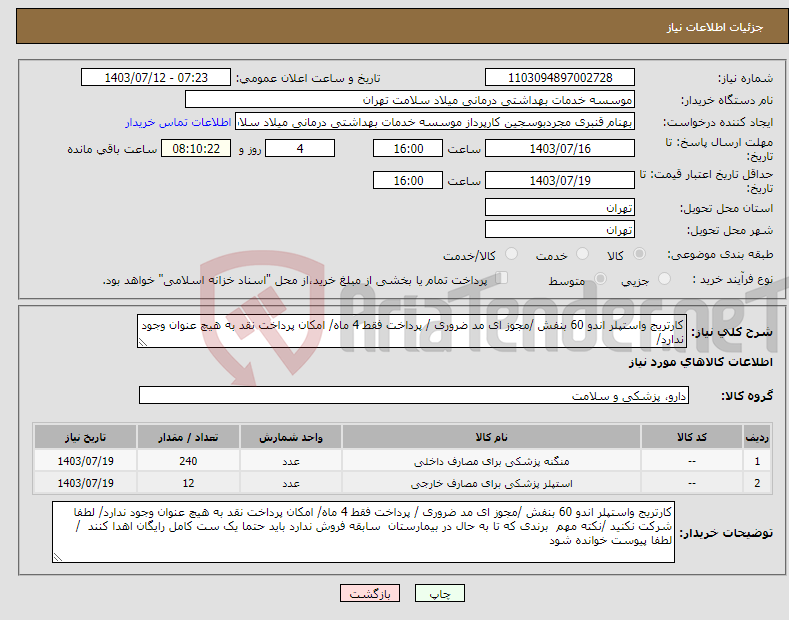This screenshot has width=789, height=620.
Task: Click the ردیف column header
Action: click(757, 437)
